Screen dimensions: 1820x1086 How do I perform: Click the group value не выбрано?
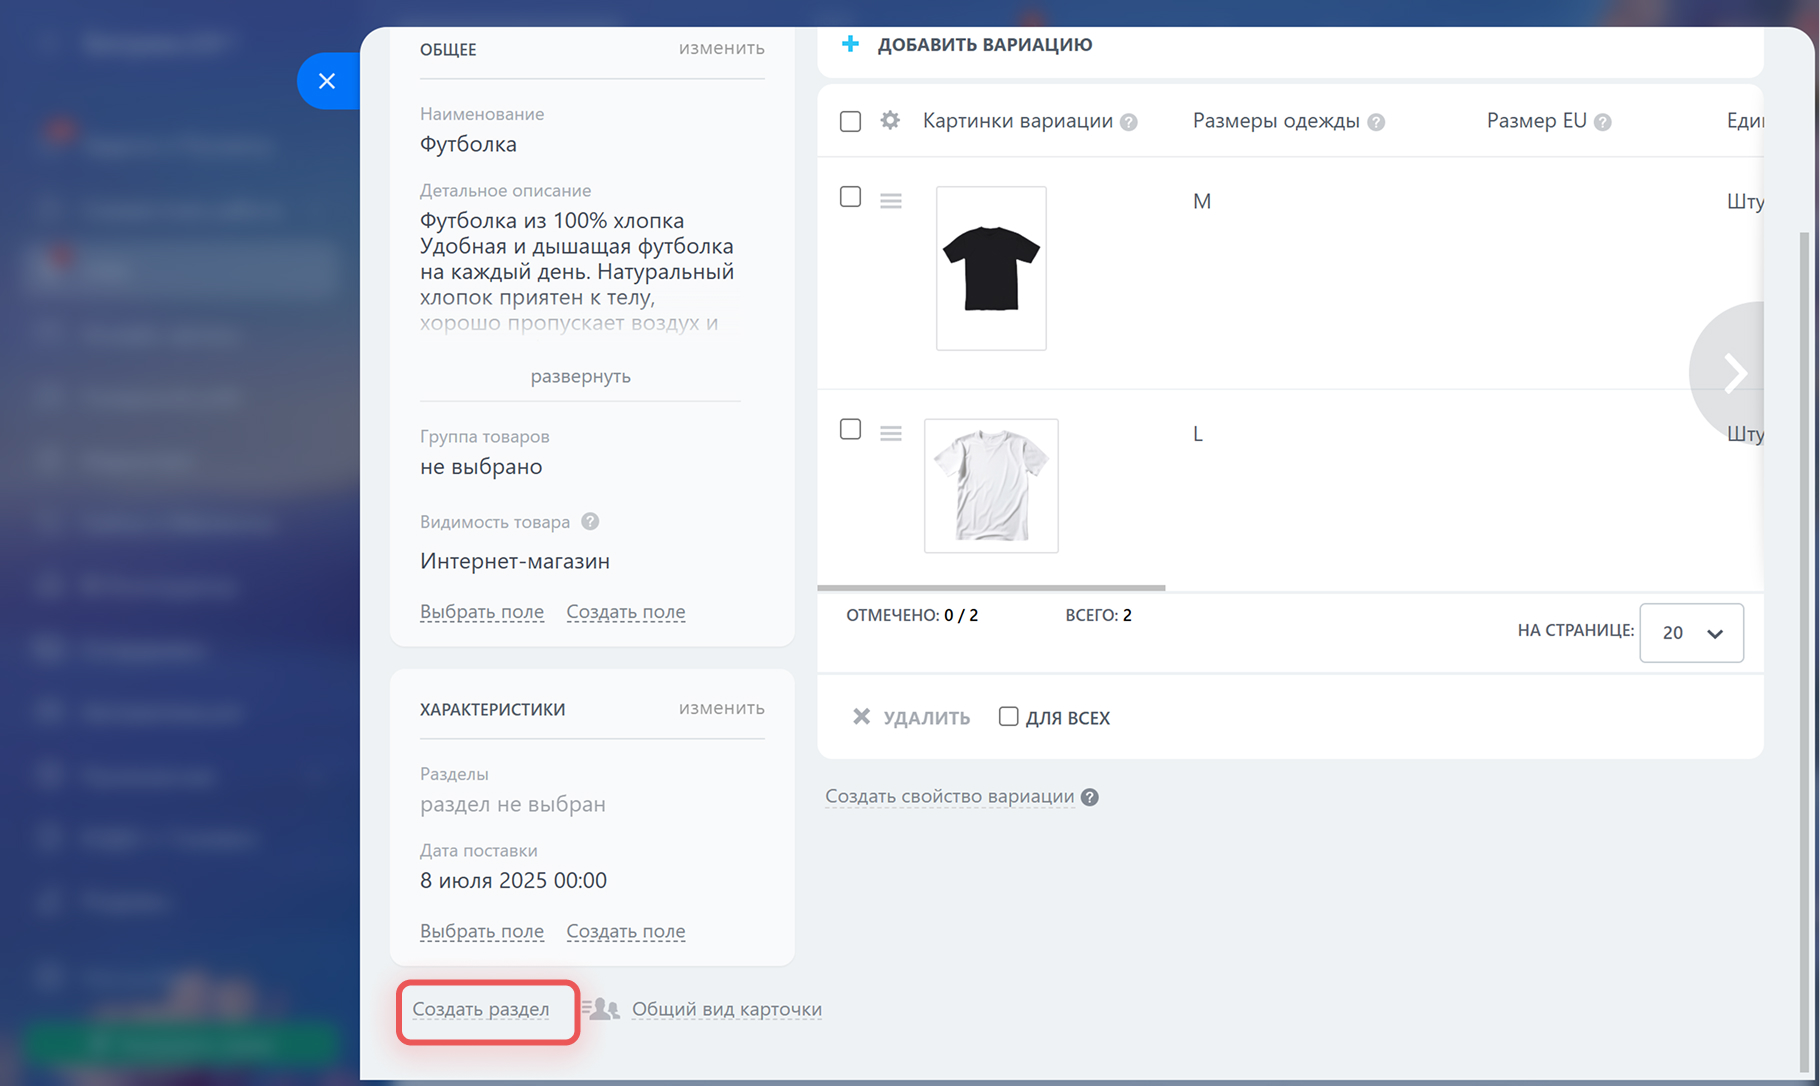point(481,466)
